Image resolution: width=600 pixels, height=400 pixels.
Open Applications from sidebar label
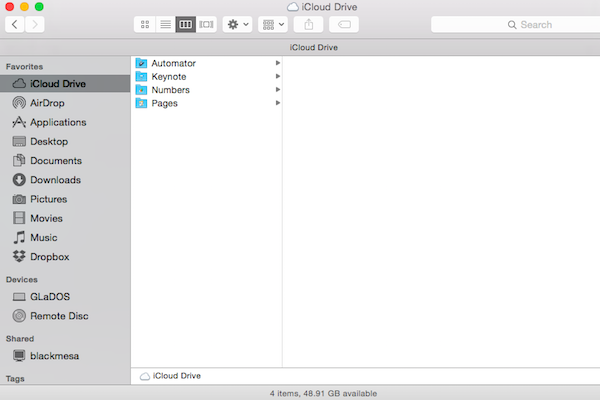(58, 122)
